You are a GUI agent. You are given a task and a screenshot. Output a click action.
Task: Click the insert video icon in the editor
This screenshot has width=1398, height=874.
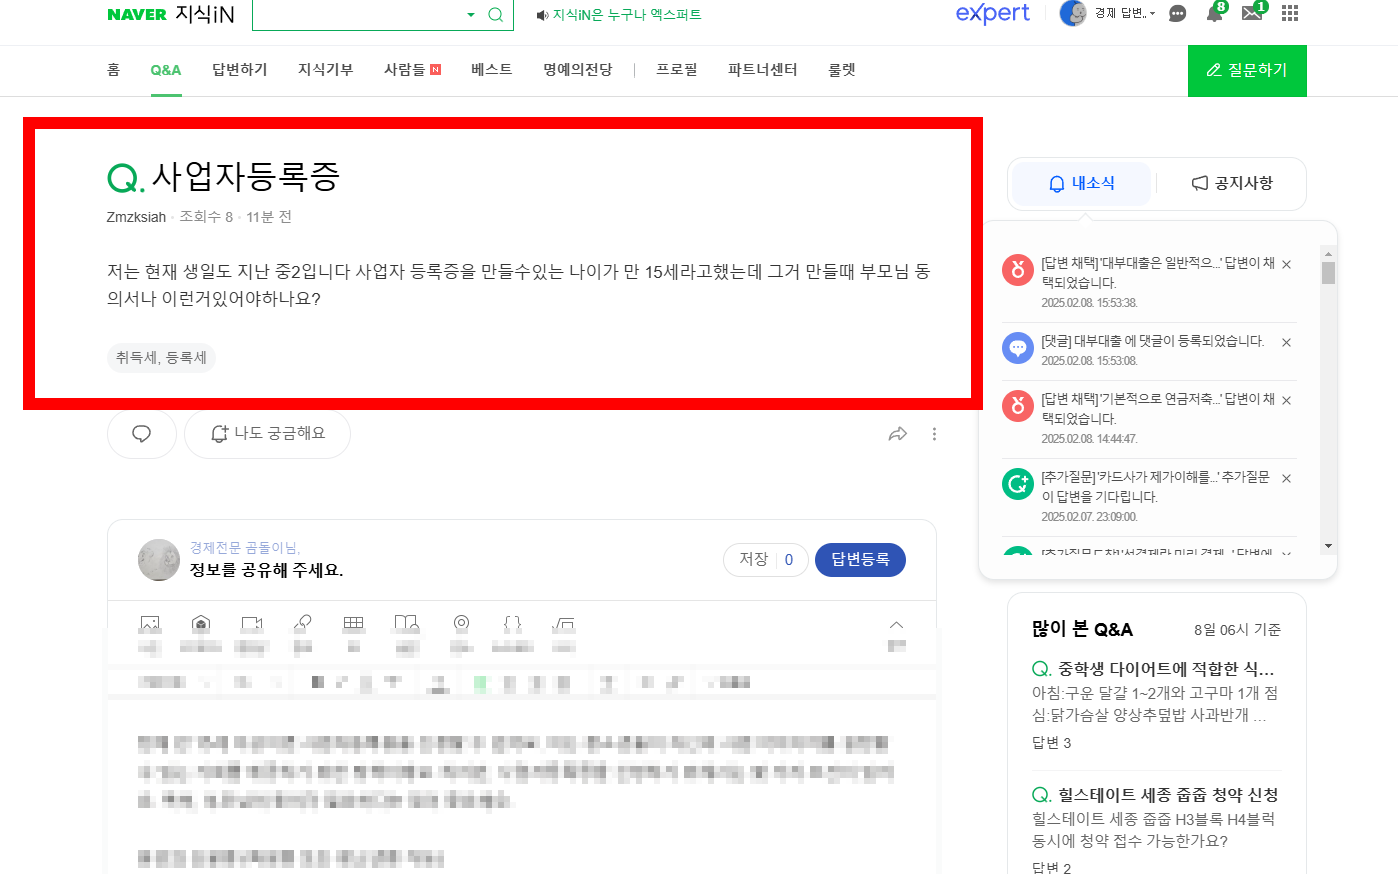pyautogui.click(x=252, y=624)
